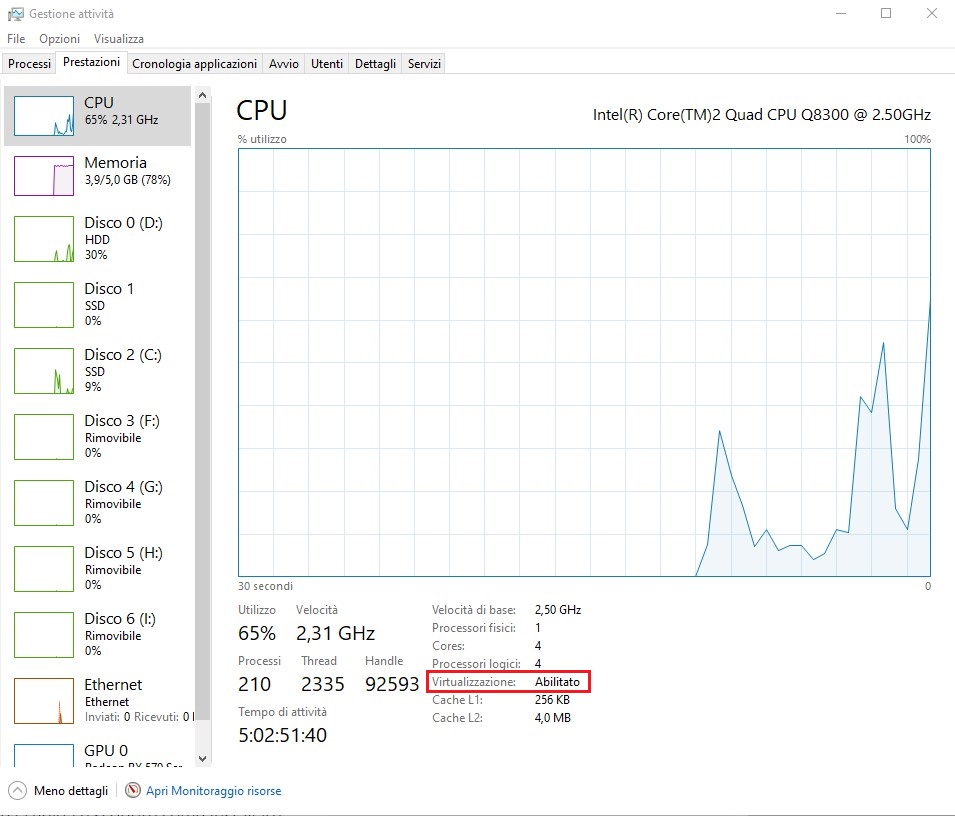Image resolution: width=955 pixels, height=816 pixels.
Task: Click the '30 secondi' graph label
Action: (265, 586)
